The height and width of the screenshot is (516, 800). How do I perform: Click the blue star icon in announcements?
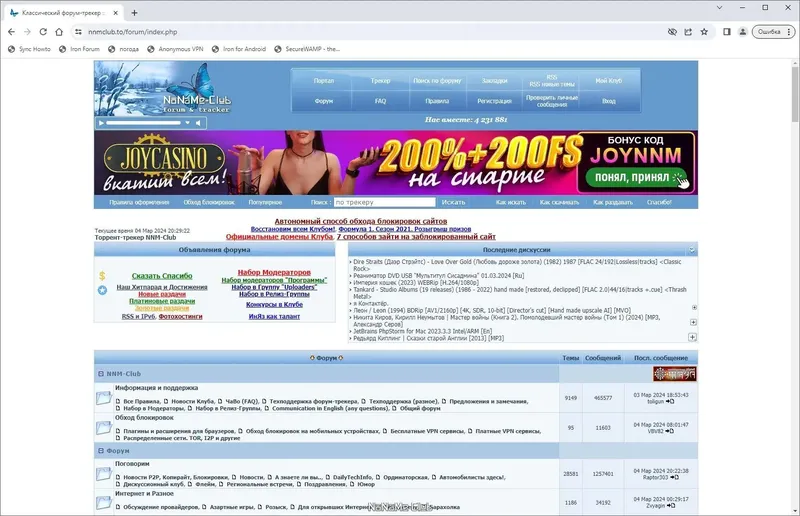[103, 290]
